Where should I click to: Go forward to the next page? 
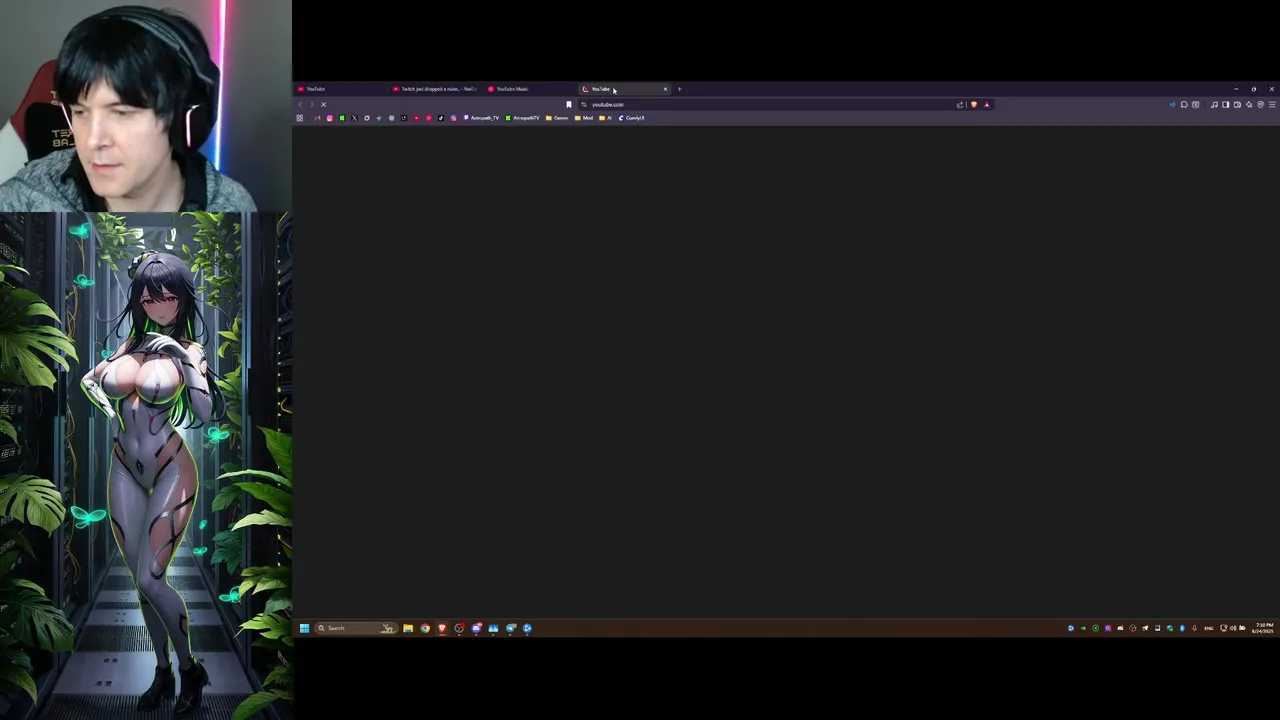pos(311,104)
